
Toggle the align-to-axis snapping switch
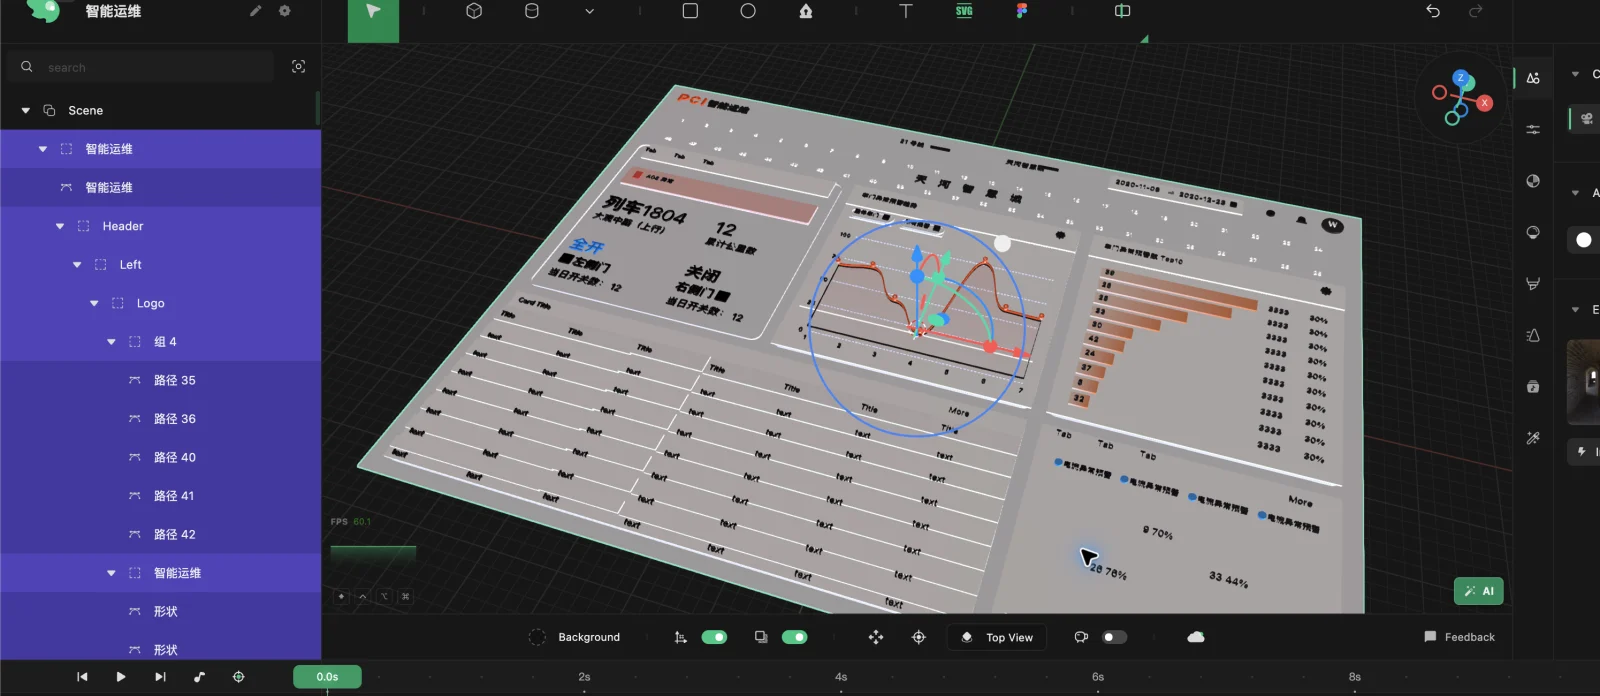[714, 637]
